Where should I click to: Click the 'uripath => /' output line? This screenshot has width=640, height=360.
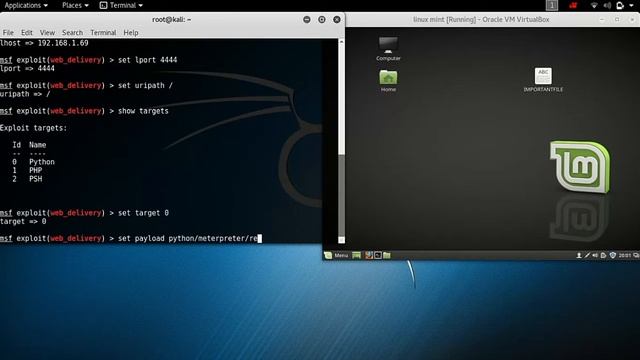[25, 94]
